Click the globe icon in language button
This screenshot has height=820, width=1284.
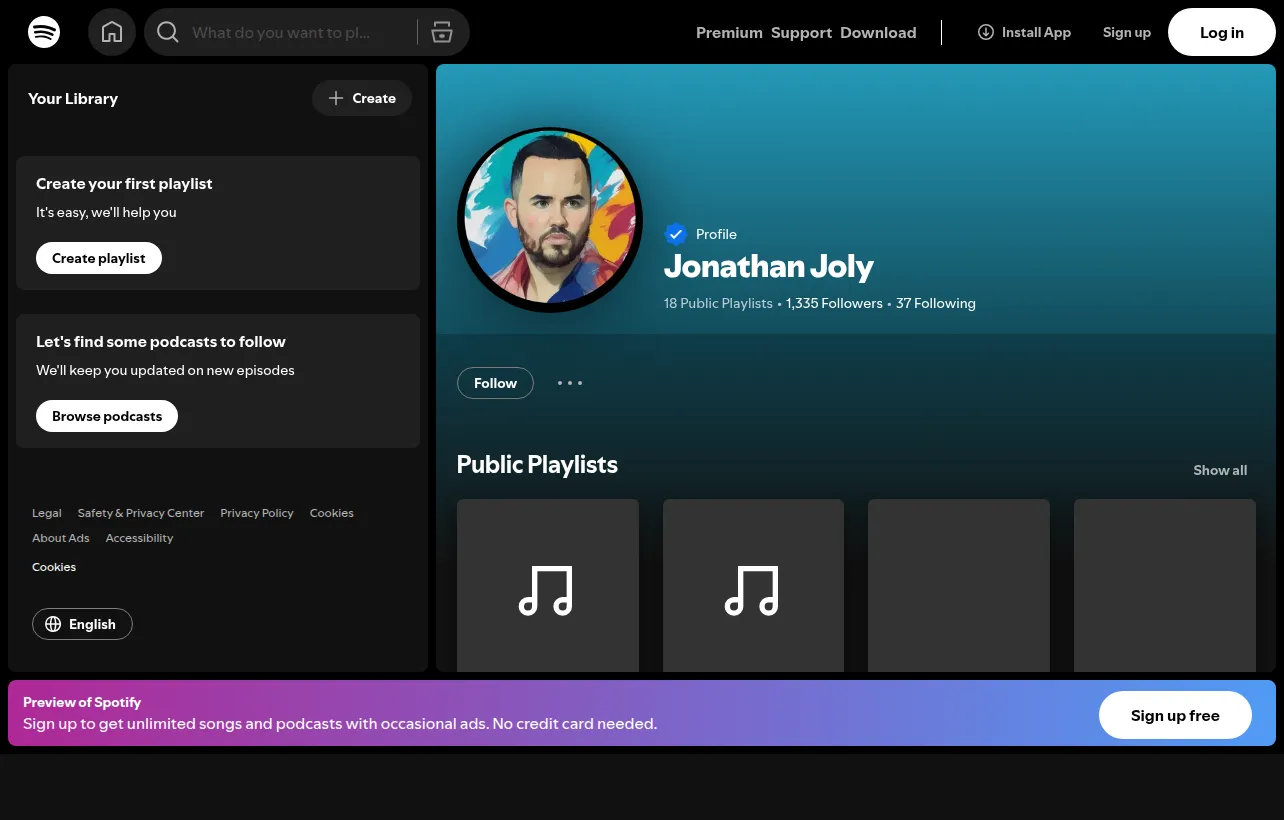point(53,624)
